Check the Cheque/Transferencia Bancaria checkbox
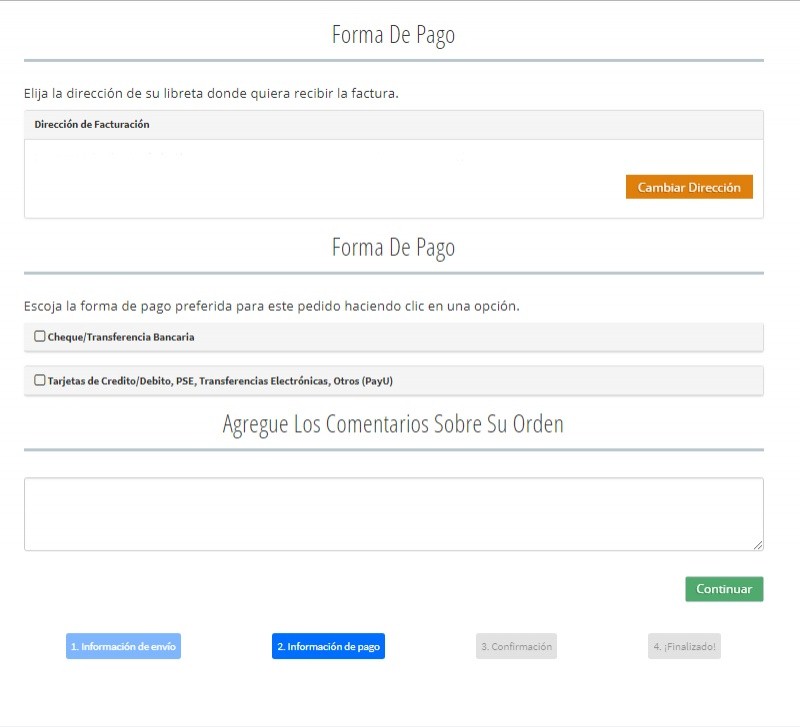This screenshot has height=727, width=800. click(x=40, y=337)
